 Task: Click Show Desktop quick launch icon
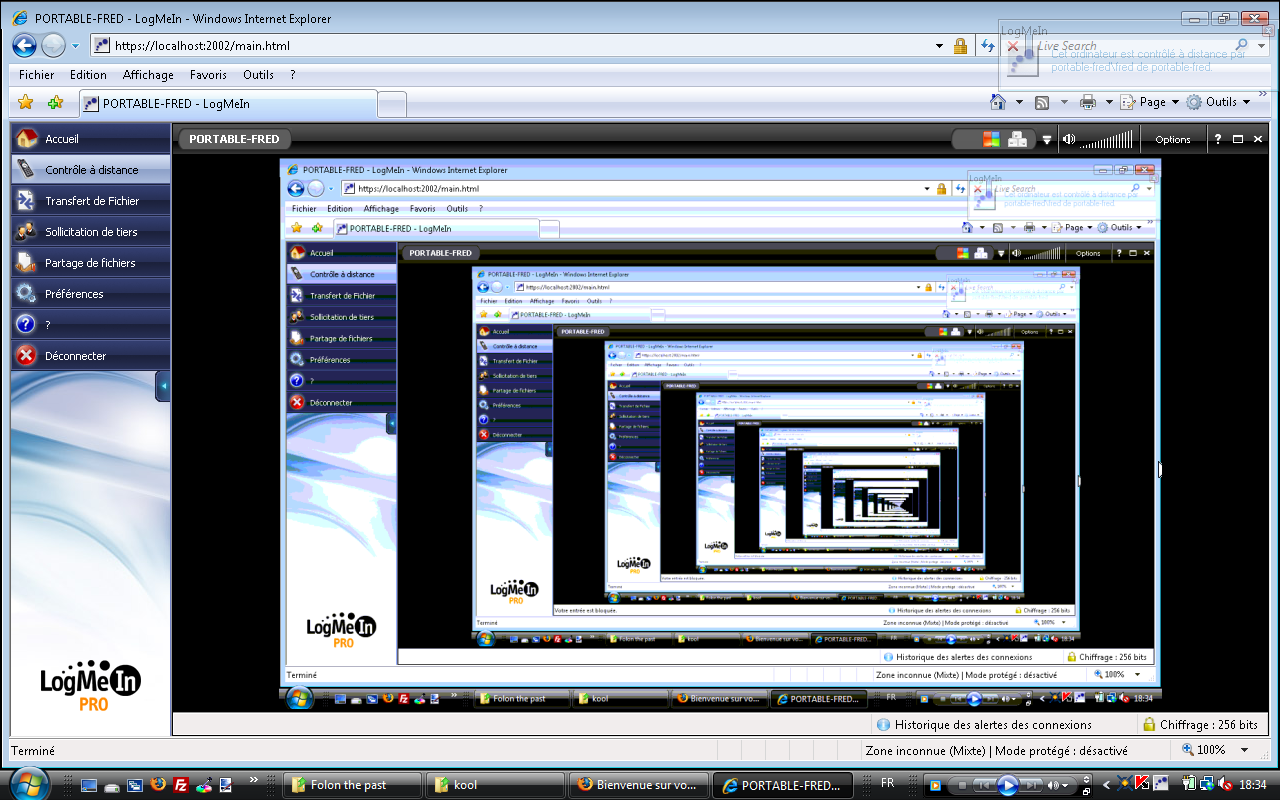click(x=89, y=785)
